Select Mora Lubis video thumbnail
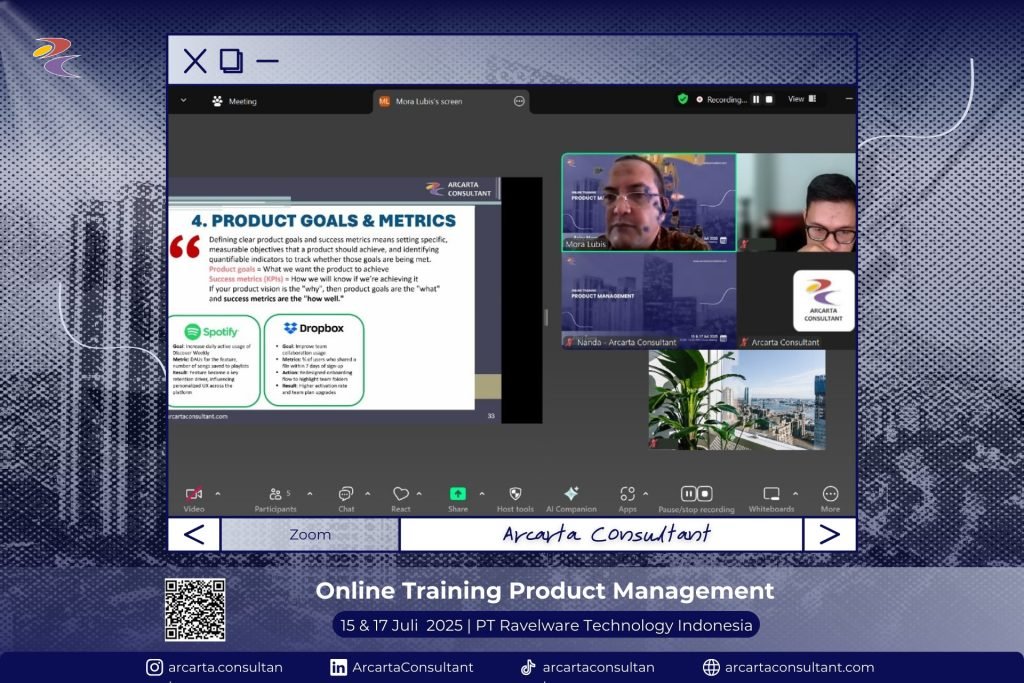The width and height of the screenshot is (1024, 683). pos(648,201)
